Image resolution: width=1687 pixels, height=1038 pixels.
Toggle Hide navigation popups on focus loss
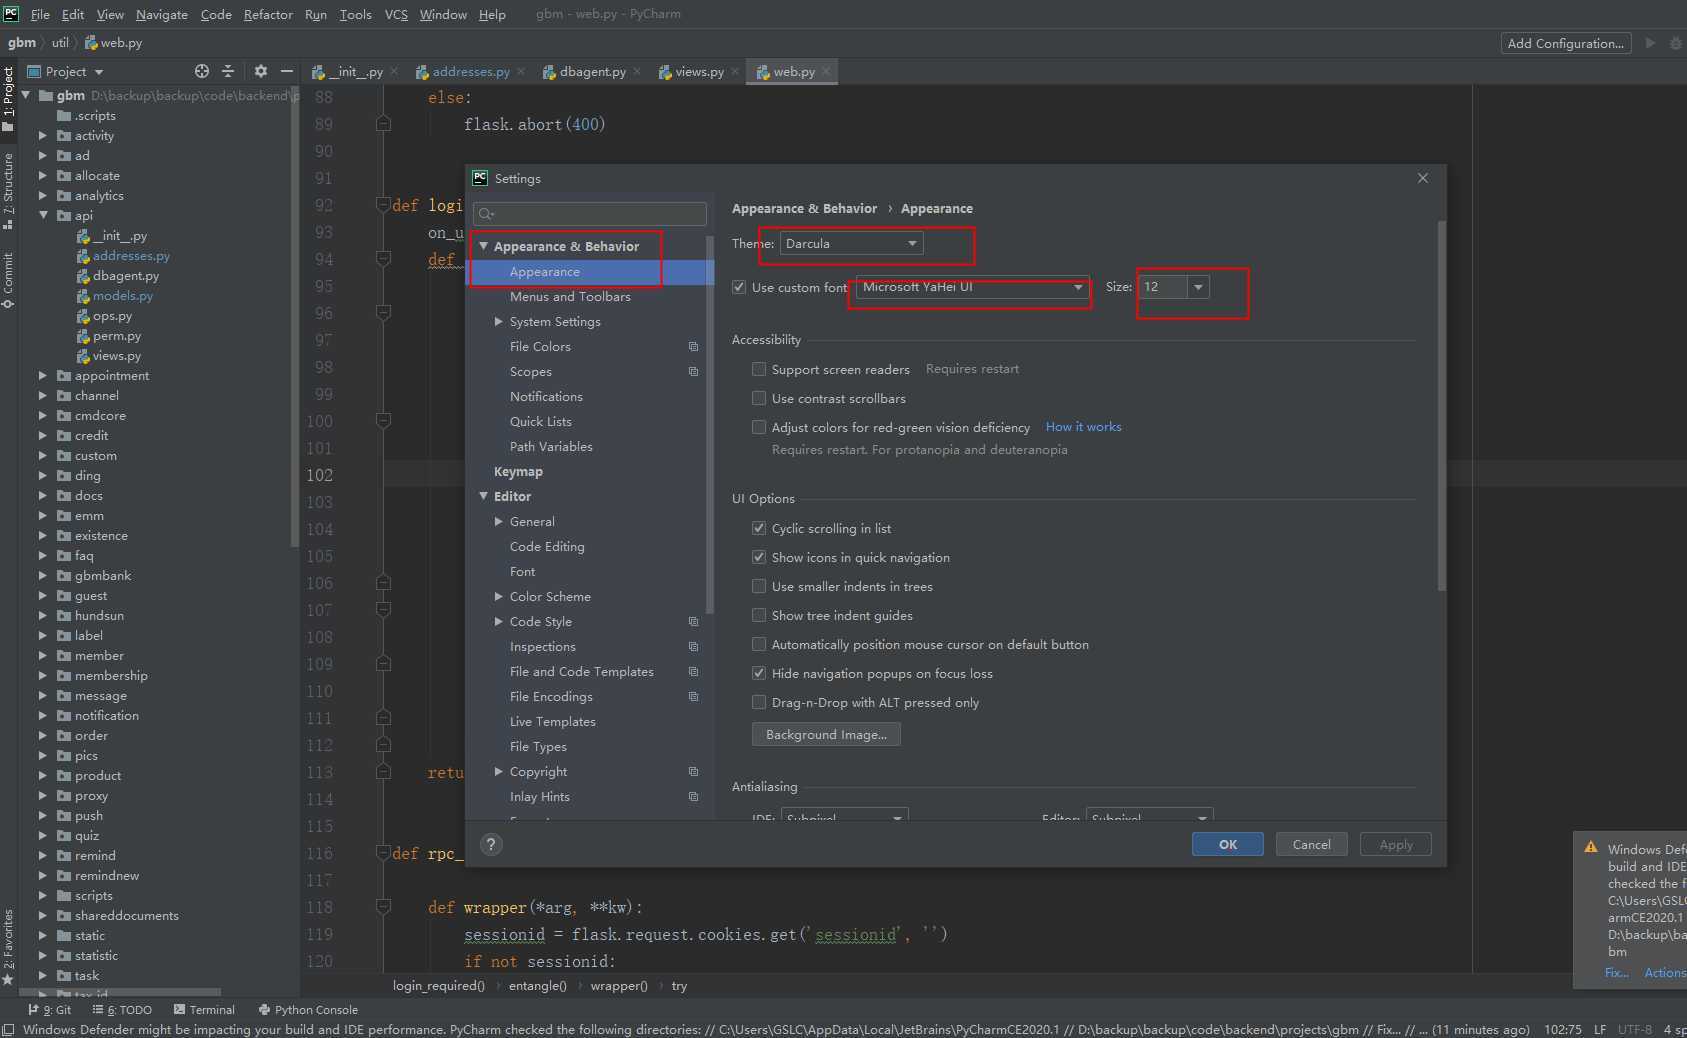(759, 673)
